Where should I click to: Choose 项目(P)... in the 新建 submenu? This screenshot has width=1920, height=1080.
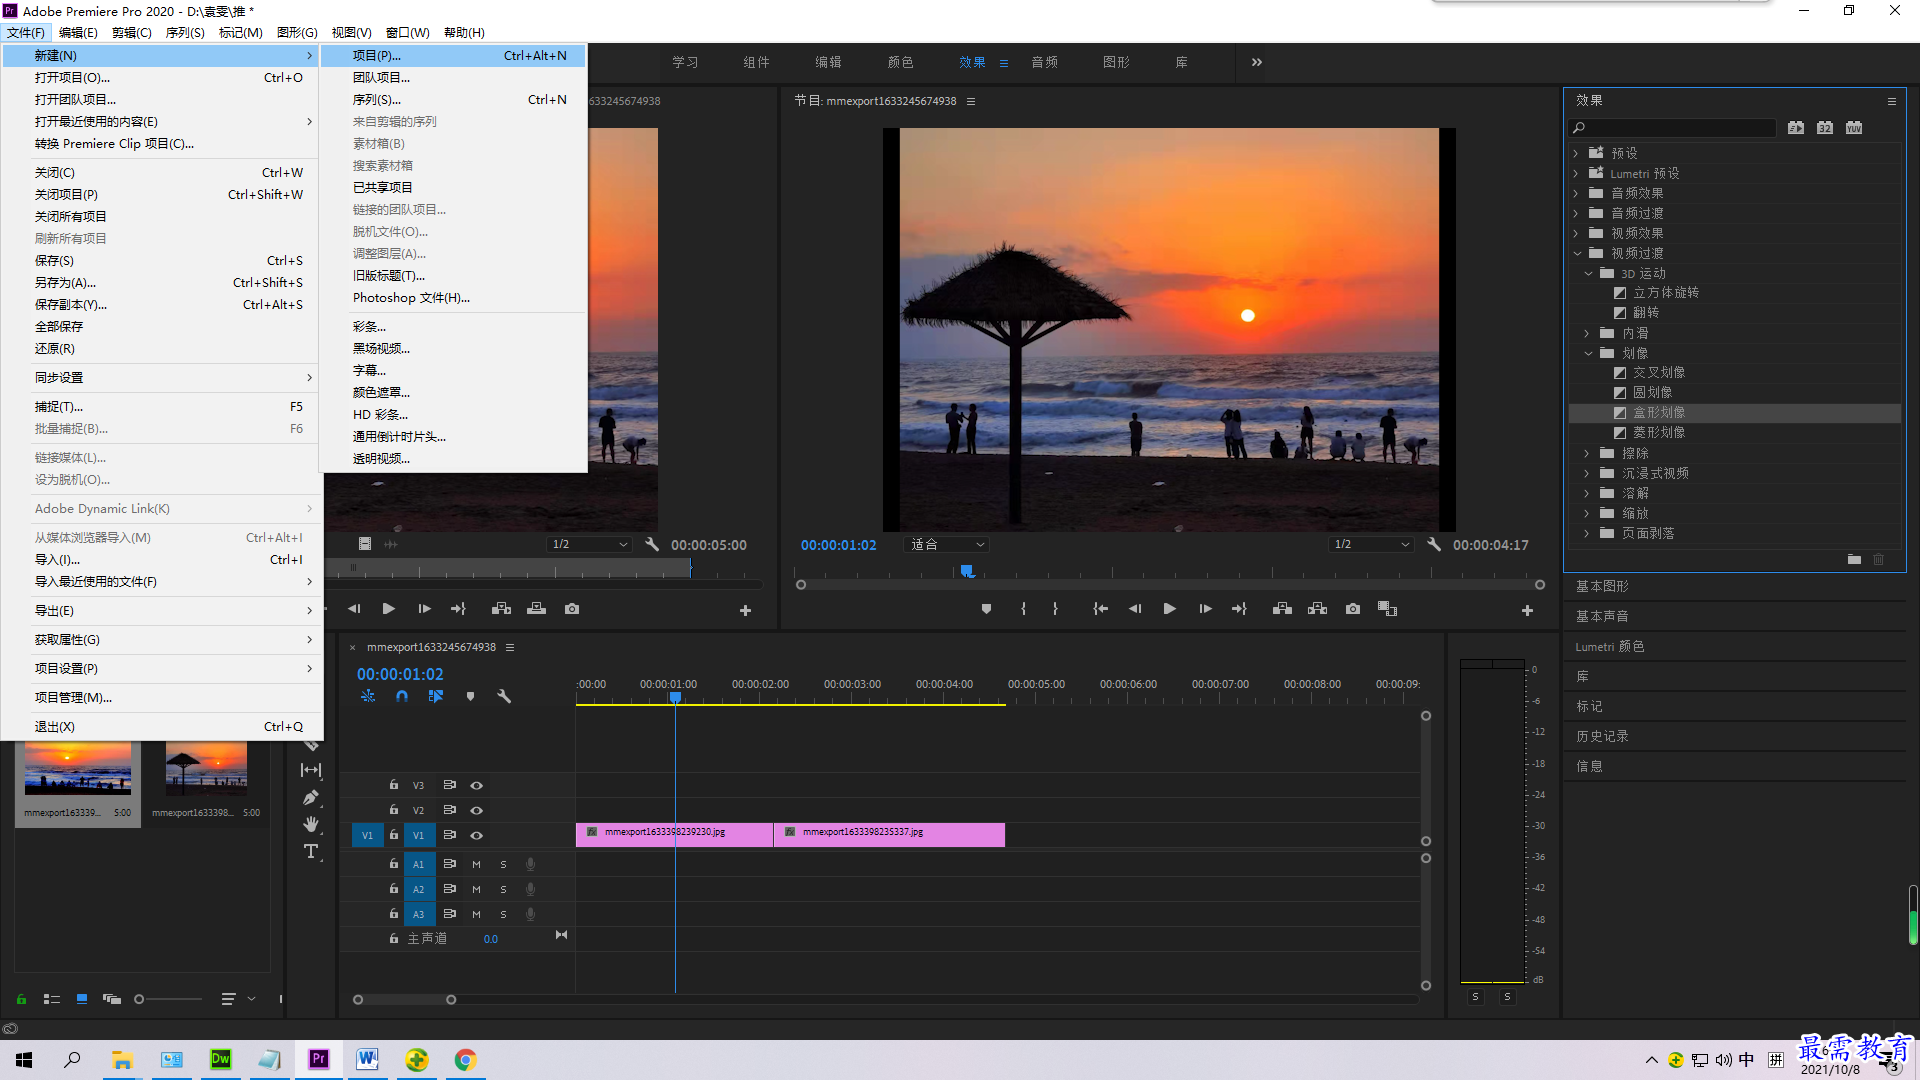point(454,56)
